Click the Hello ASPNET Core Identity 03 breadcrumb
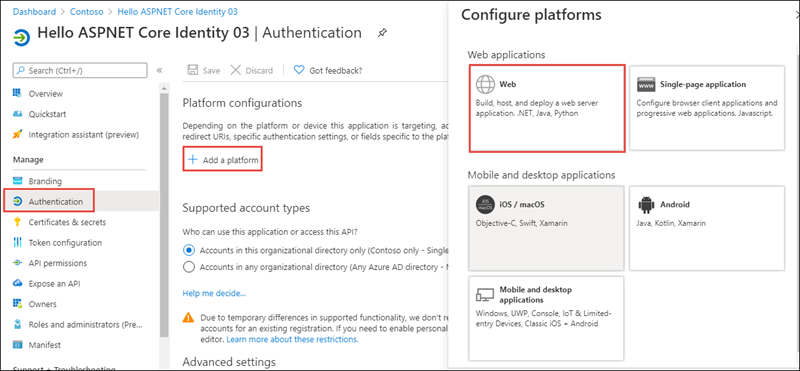The width and height of the screenshot is (800, 371). [178, 11]
